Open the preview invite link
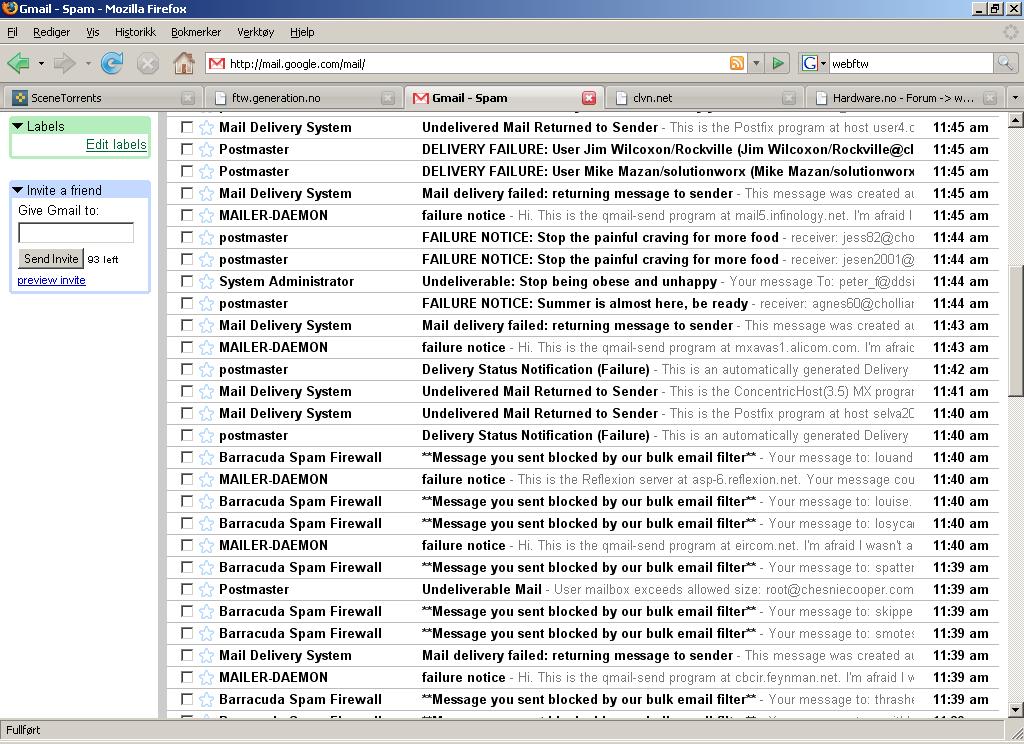 [52, 280]
